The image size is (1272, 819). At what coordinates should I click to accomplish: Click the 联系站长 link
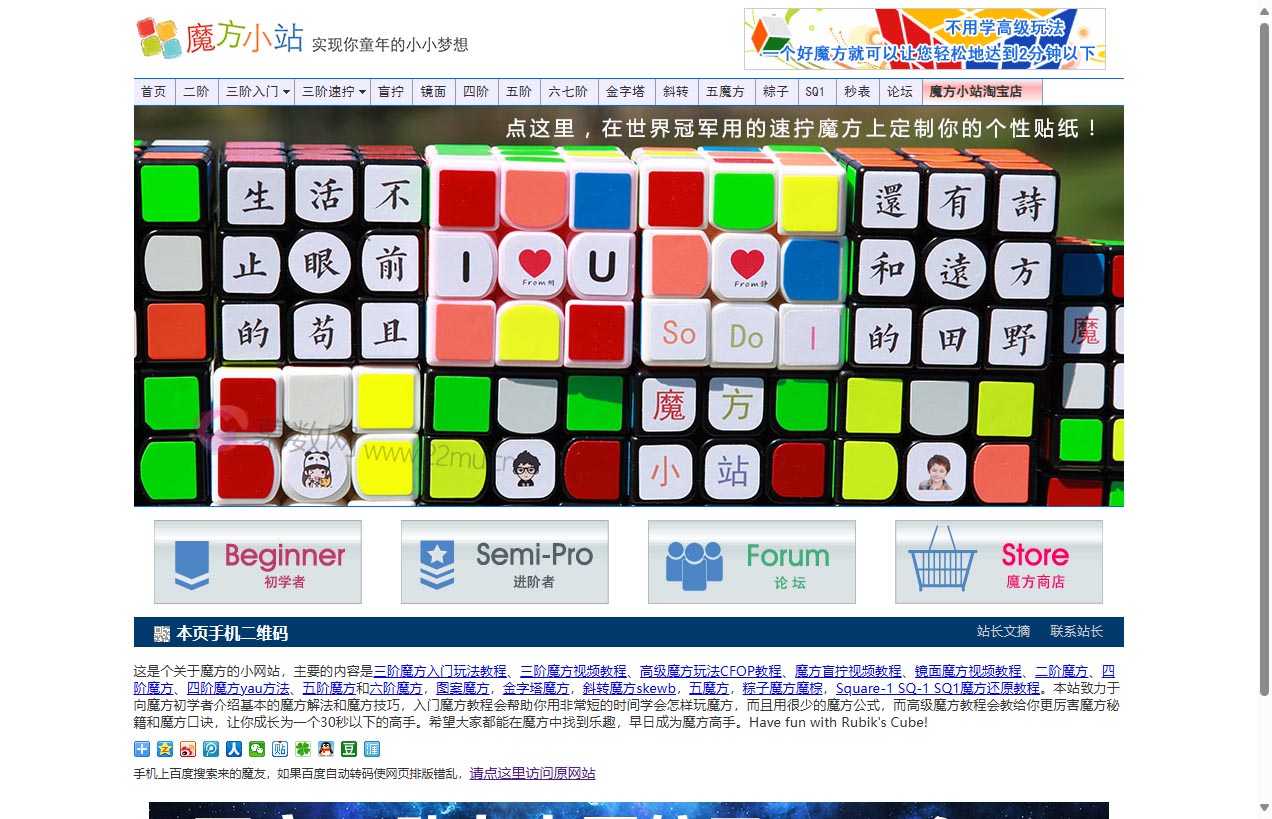click(1076, 632)
